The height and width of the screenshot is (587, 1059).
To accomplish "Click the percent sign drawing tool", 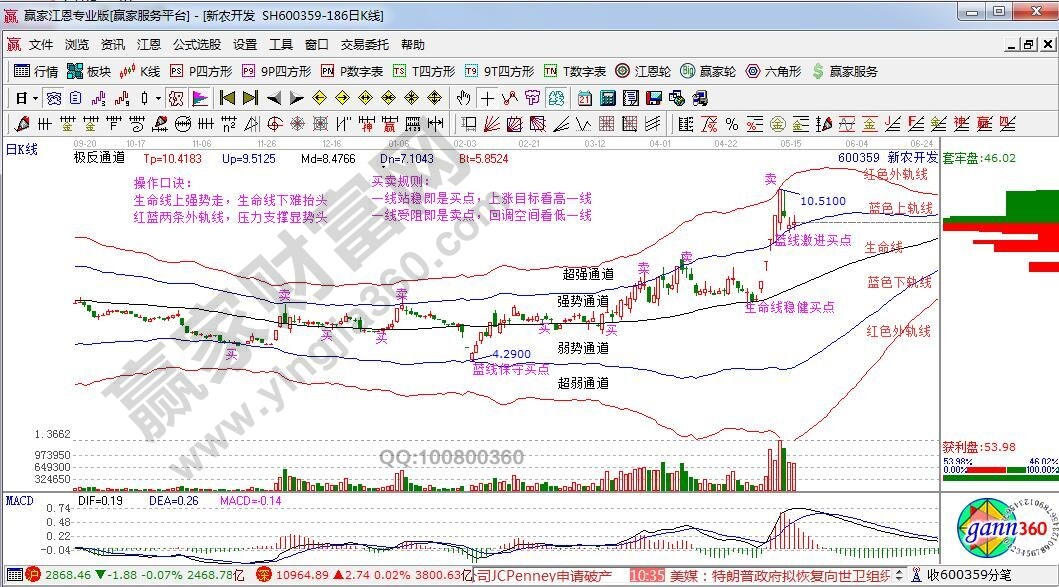I will [732, 124].
